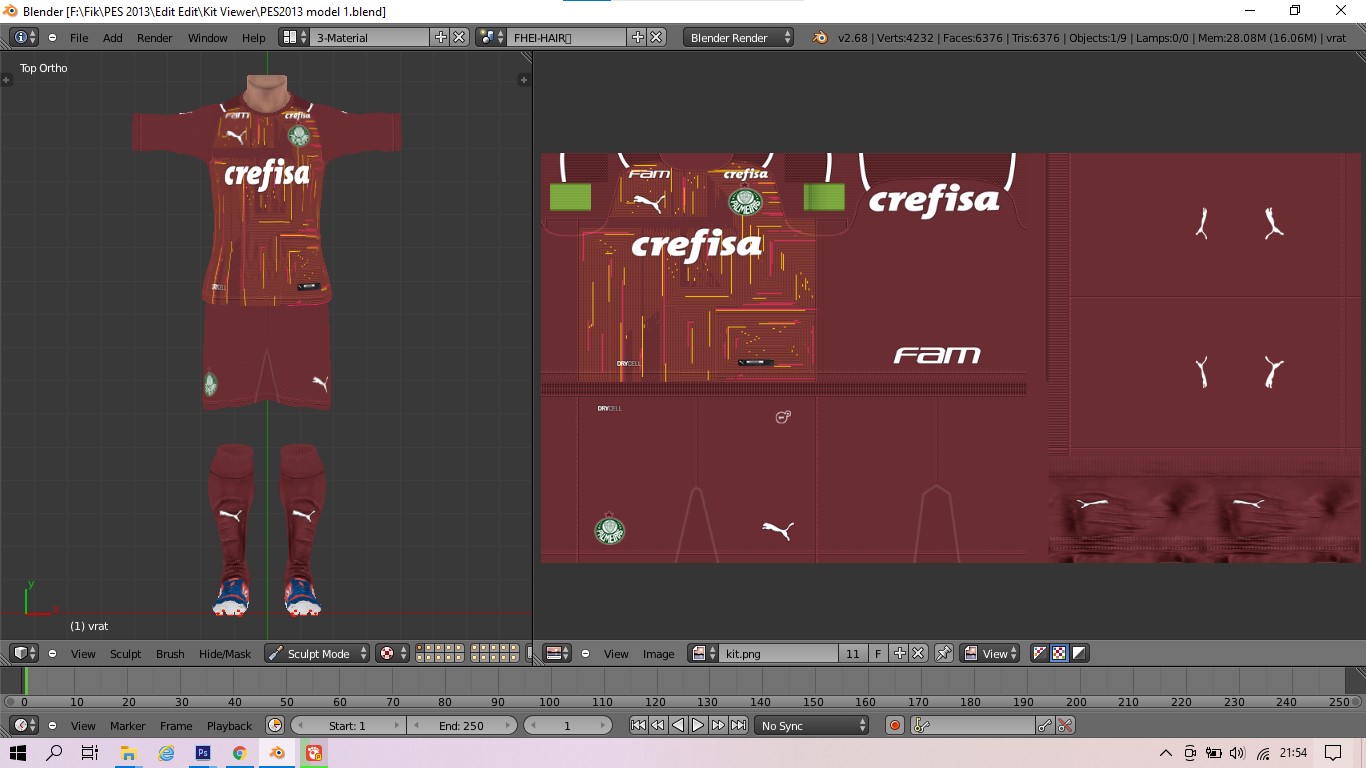Screen dimensions: 1366x768
Task: Click the FHEI-HAIR scene name field
Action: click(567, 37)
